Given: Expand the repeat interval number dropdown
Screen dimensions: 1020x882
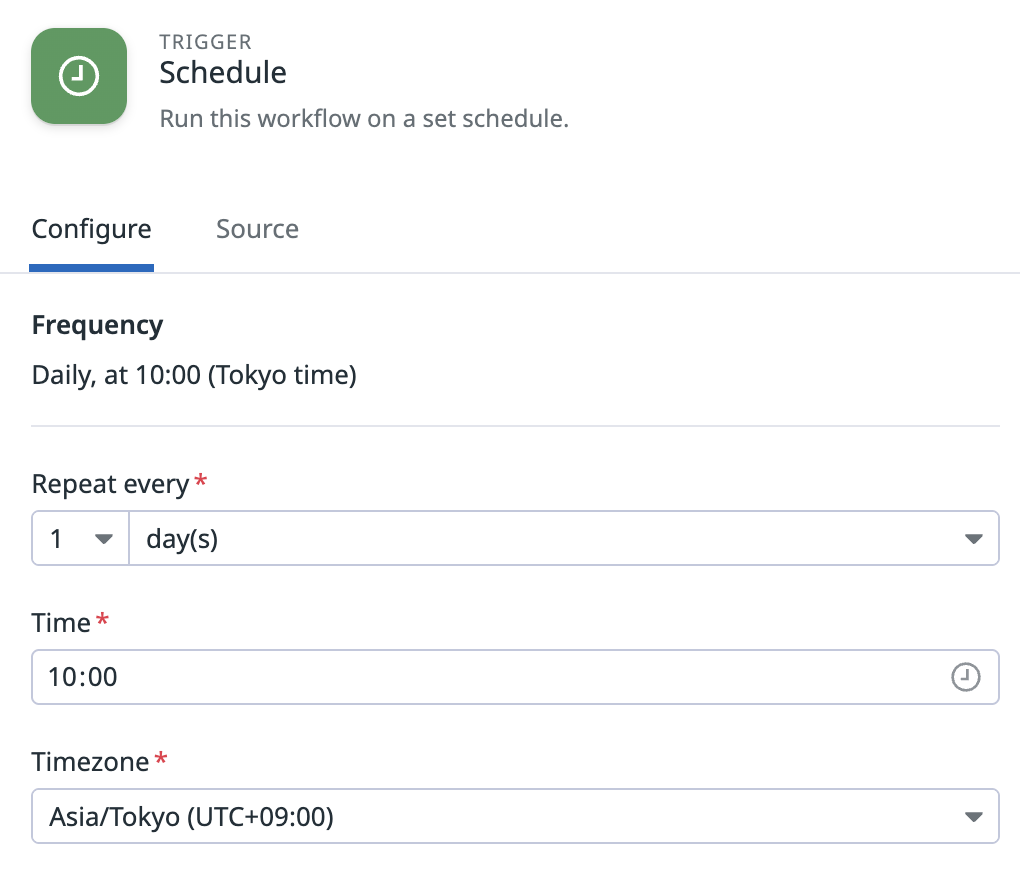Looking at the screenshot, I should 81,539.
